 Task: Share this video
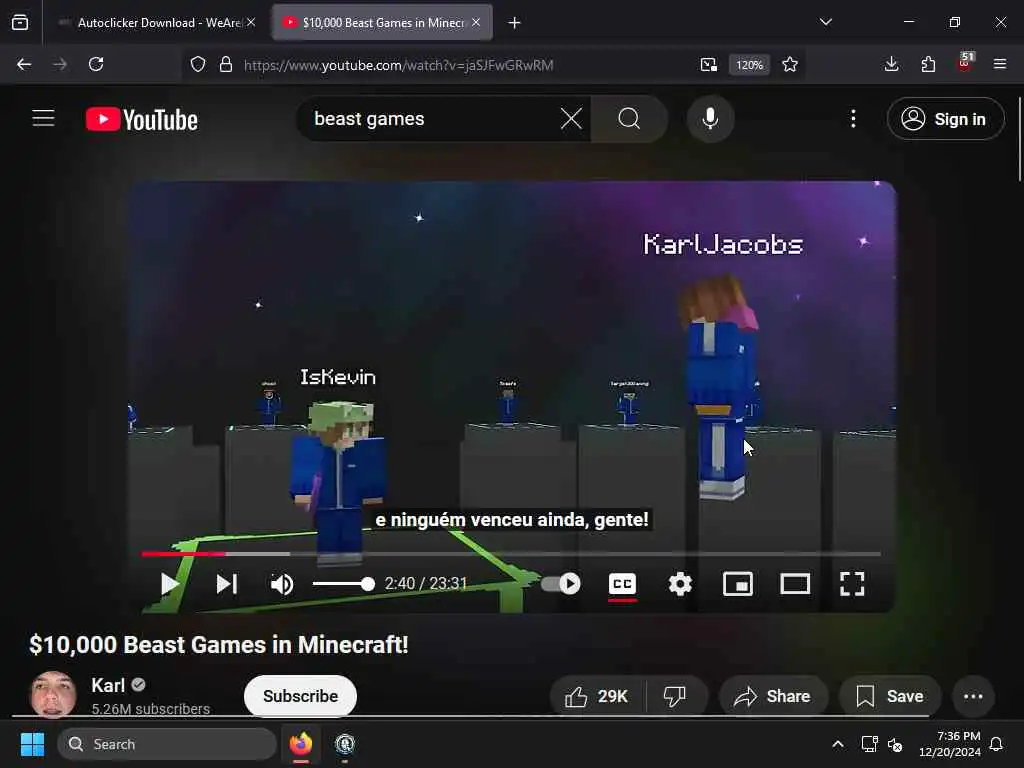point(773,697)
